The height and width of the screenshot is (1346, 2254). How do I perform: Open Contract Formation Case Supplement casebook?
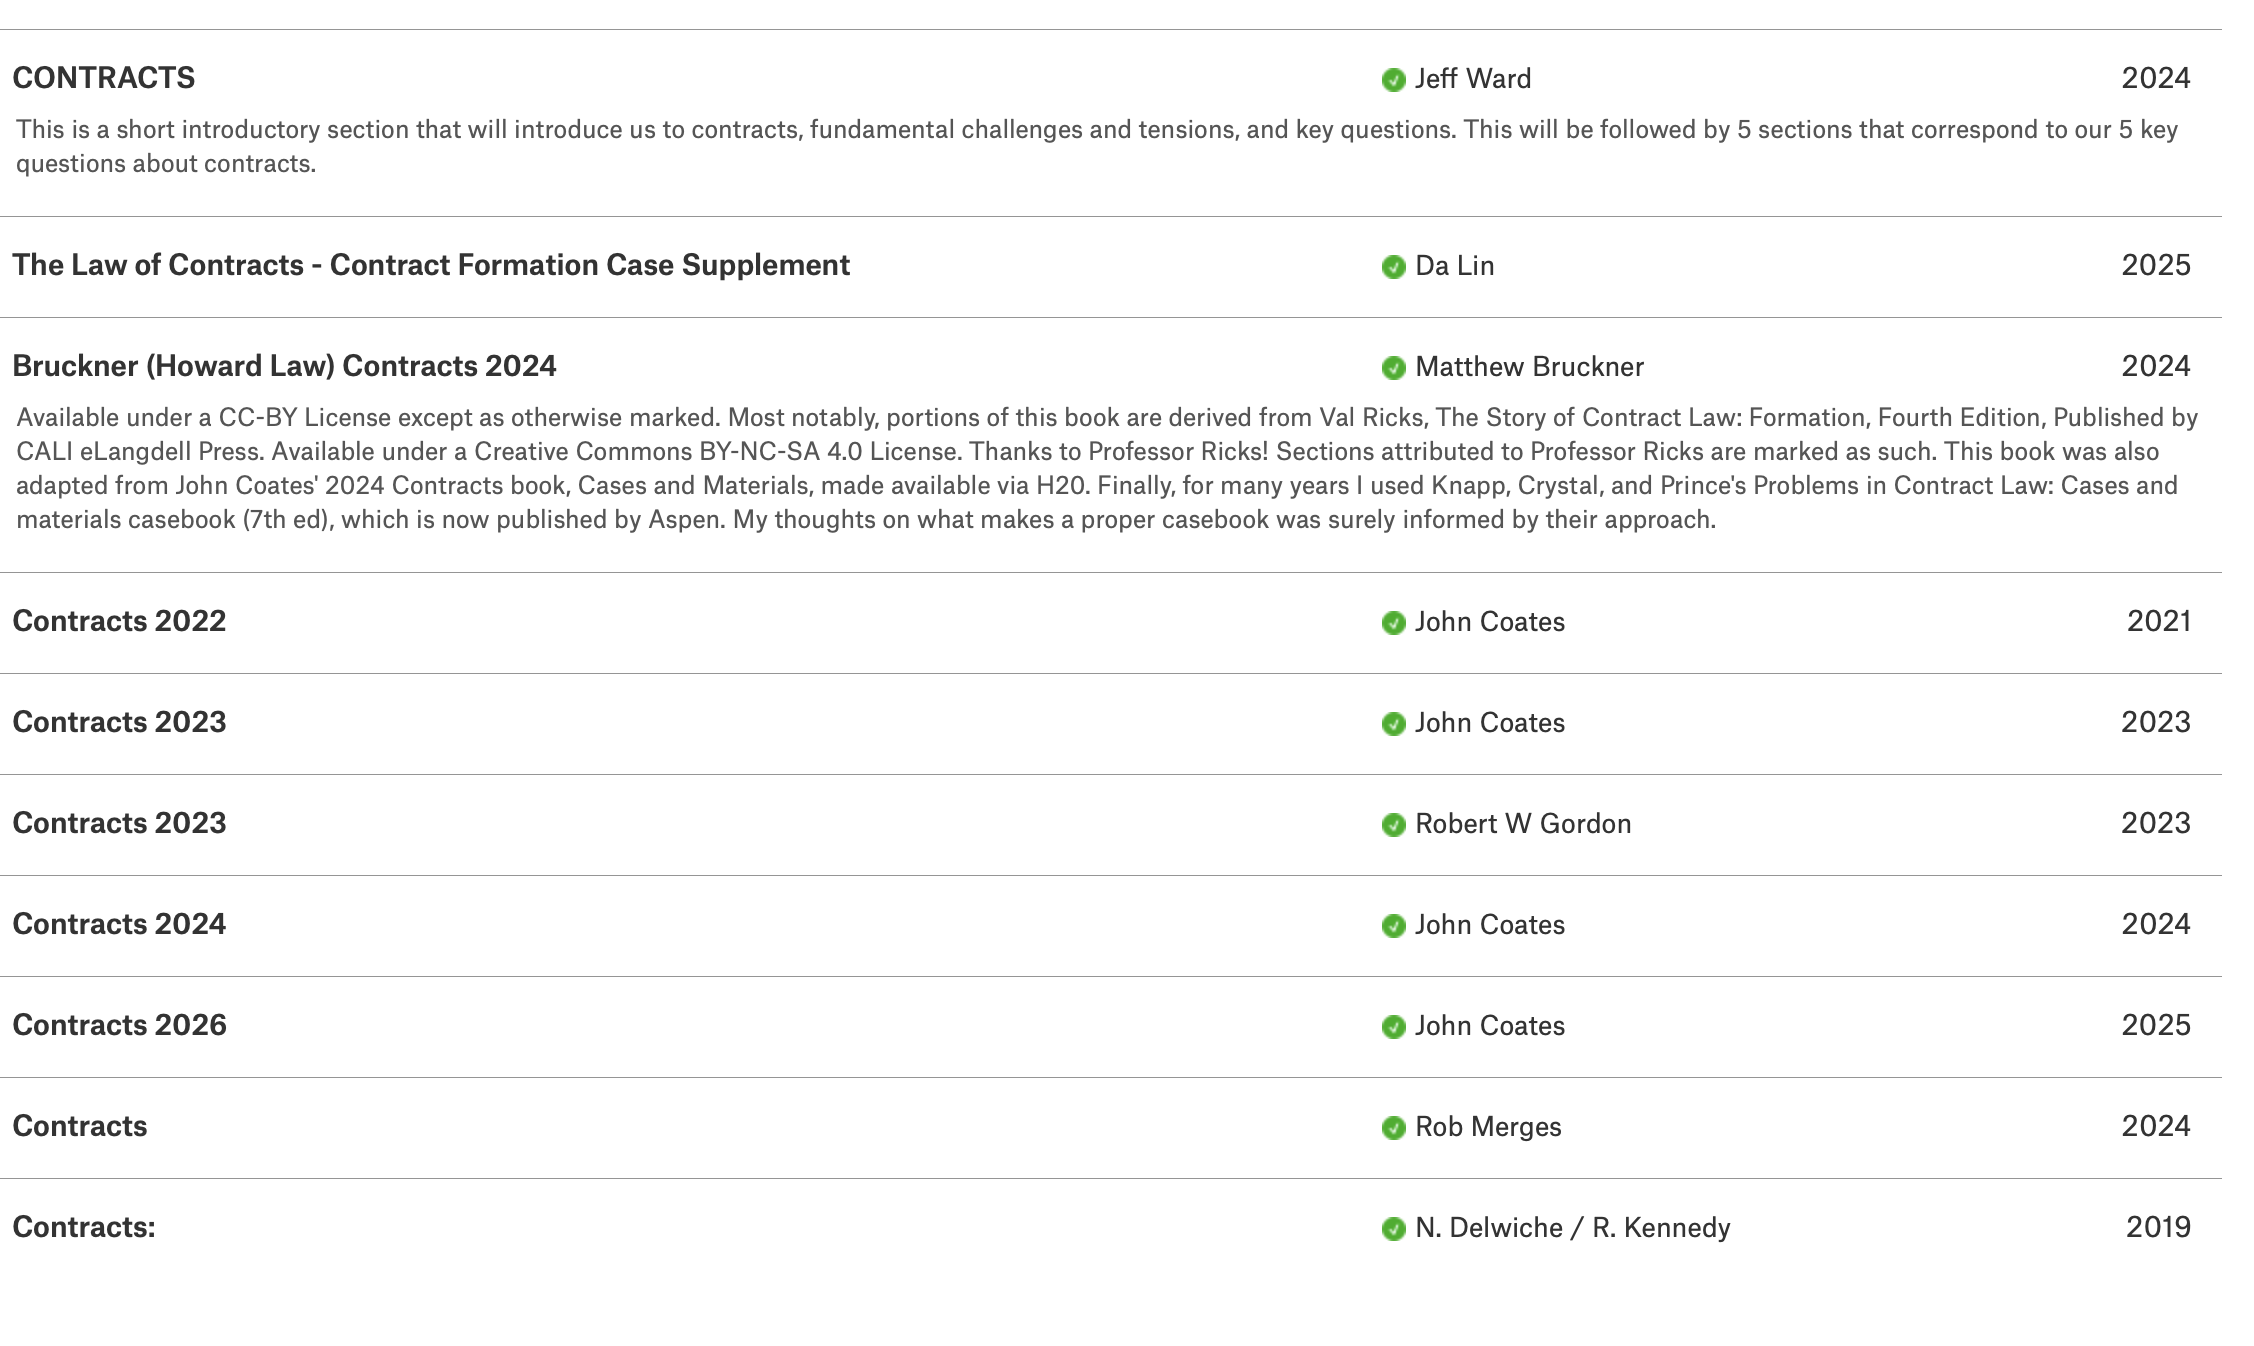point(431,265)
